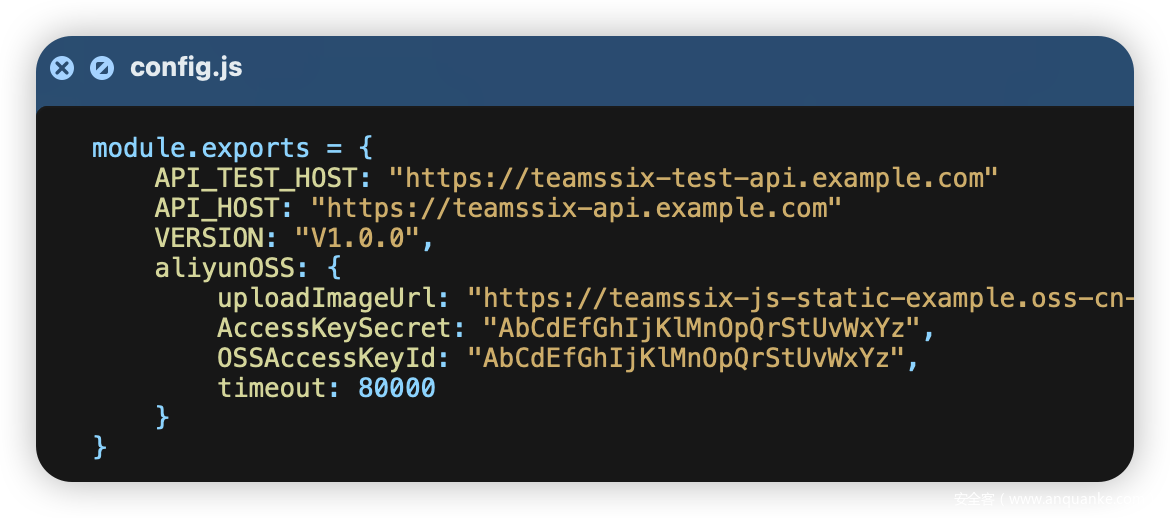This screenshot has height=518, width=1170.
Task: Select the "V1.0.0" version string
Action: (356, 239)
